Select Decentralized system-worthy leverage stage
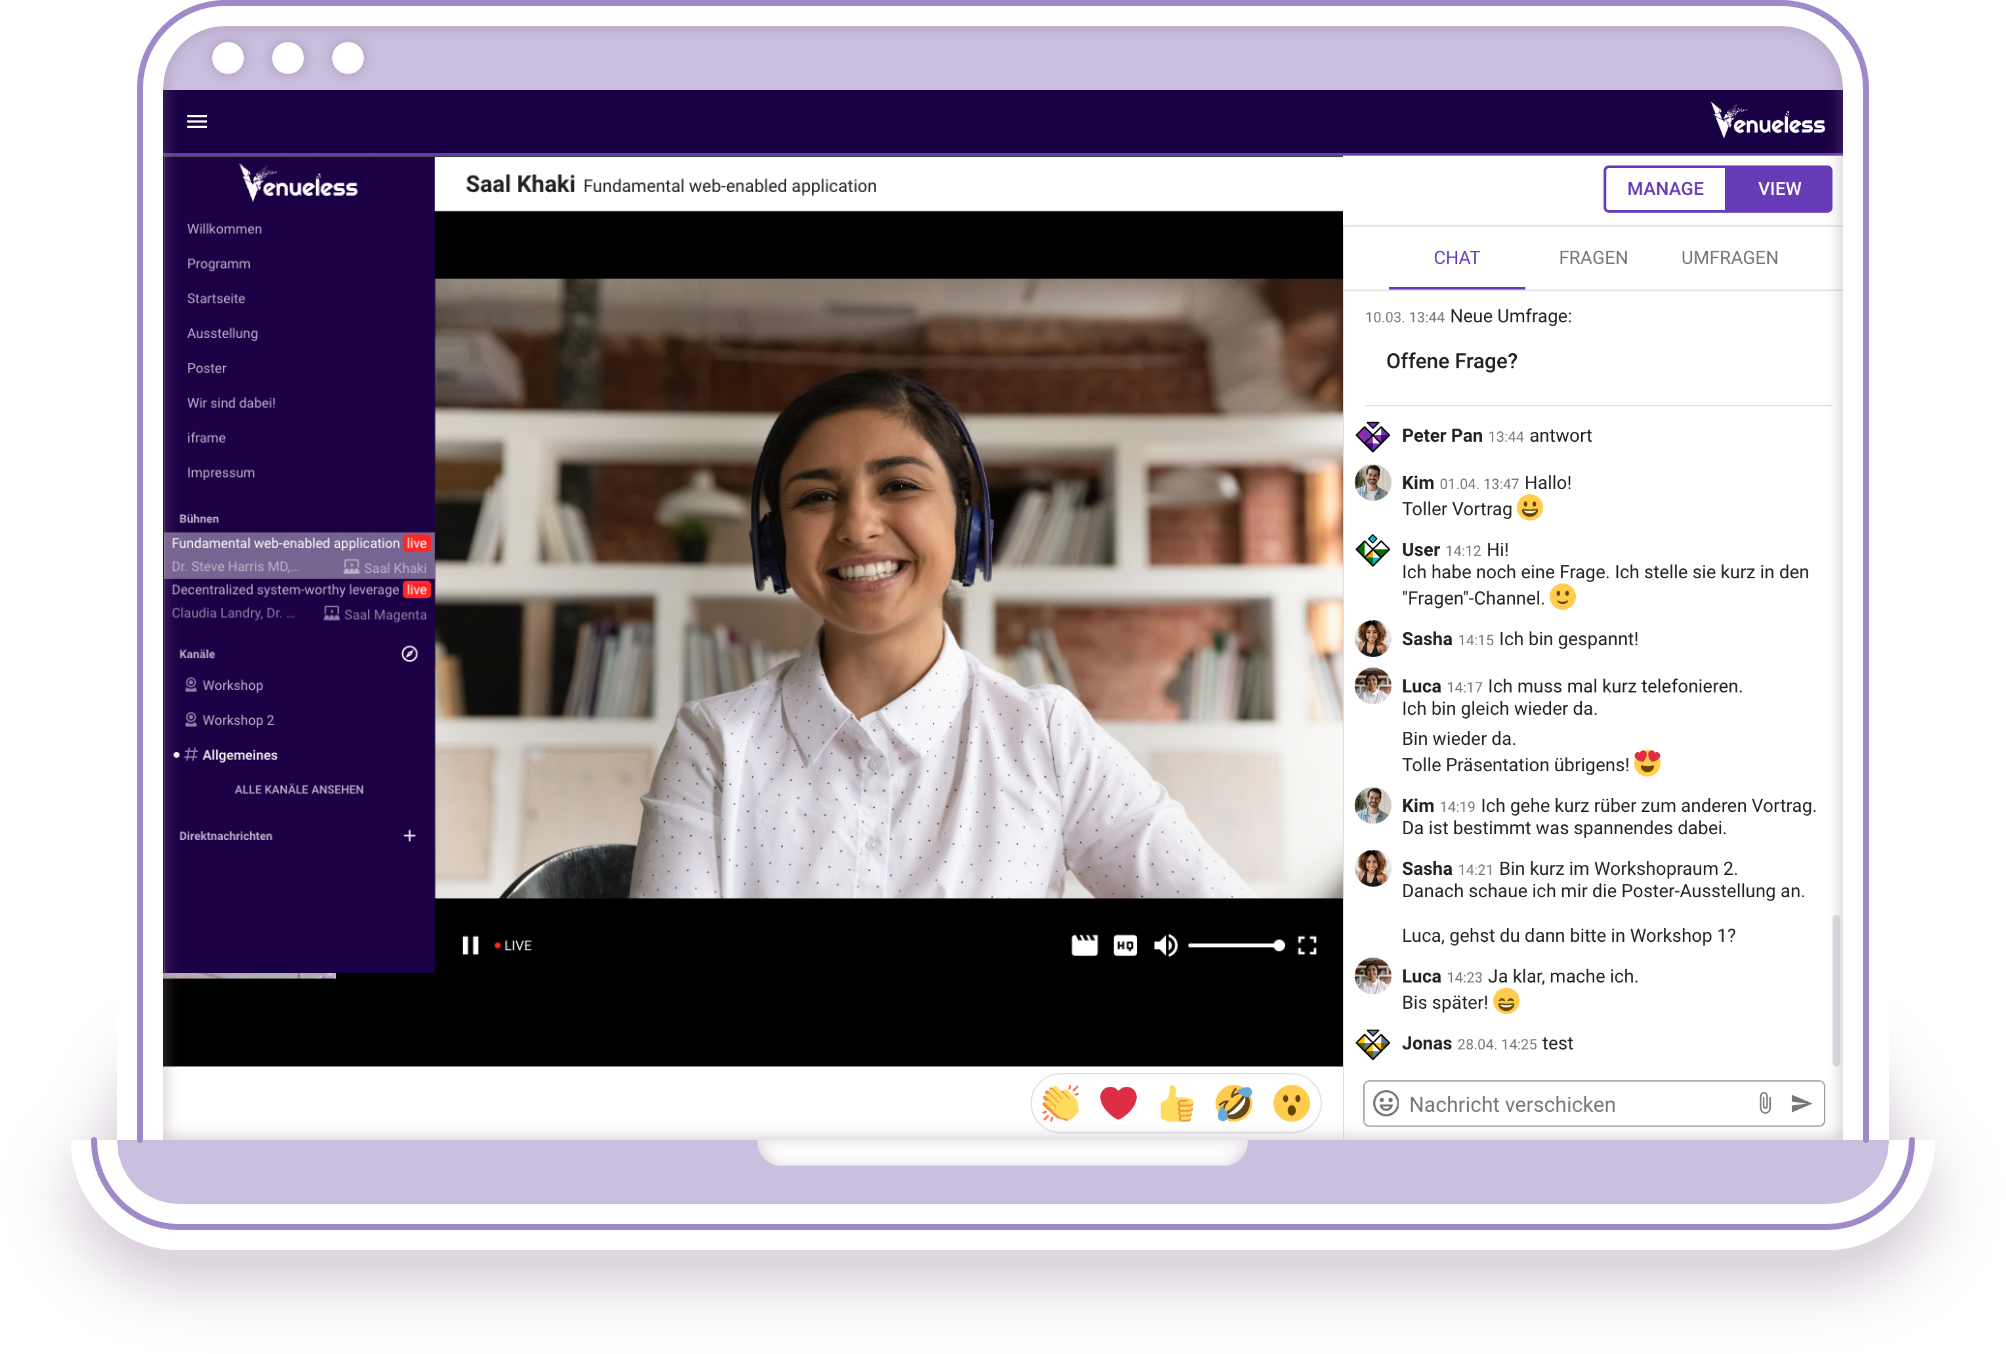 pos(299,601)
